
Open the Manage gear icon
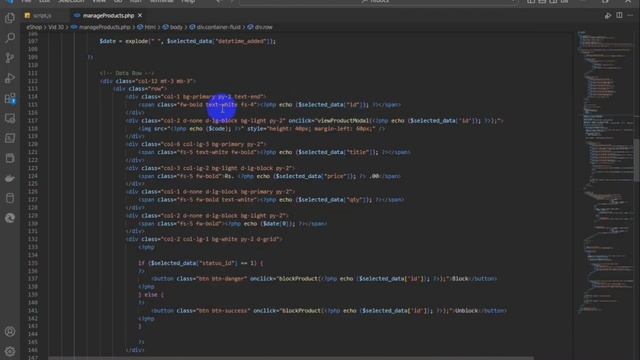(x=10, y=351)
